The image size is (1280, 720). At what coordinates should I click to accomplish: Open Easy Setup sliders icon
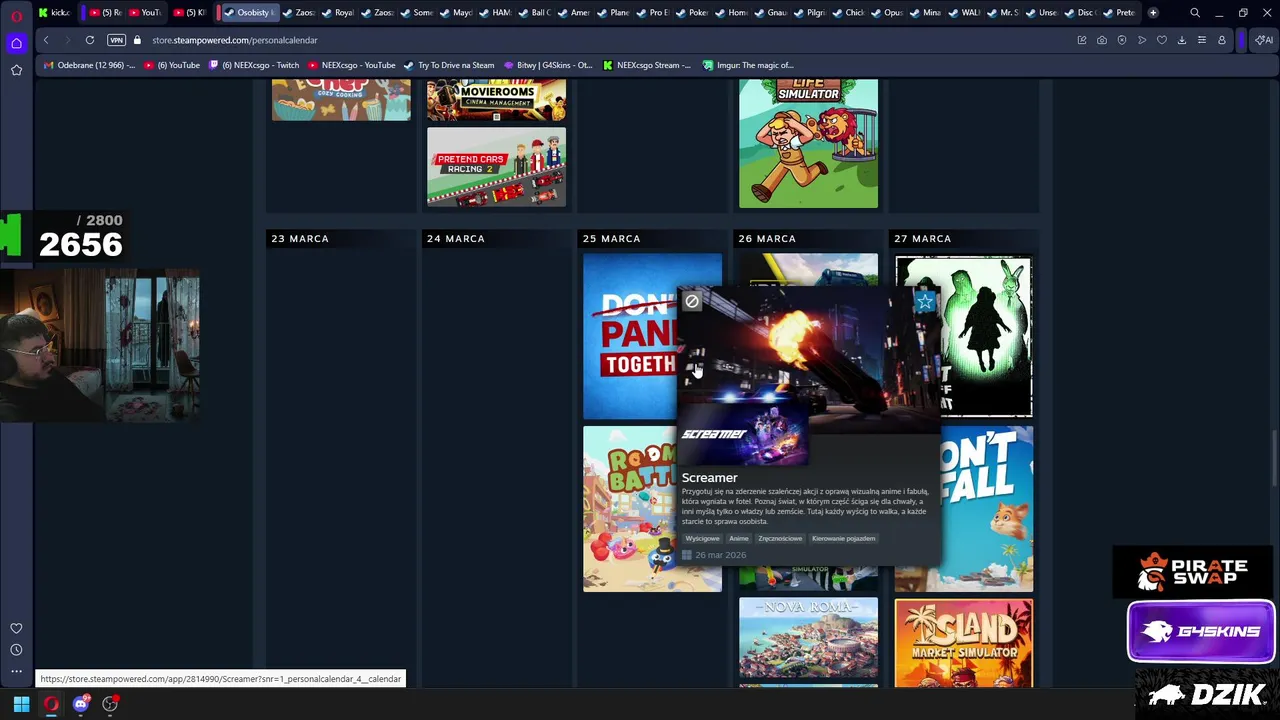click(x=1202, y=40)
